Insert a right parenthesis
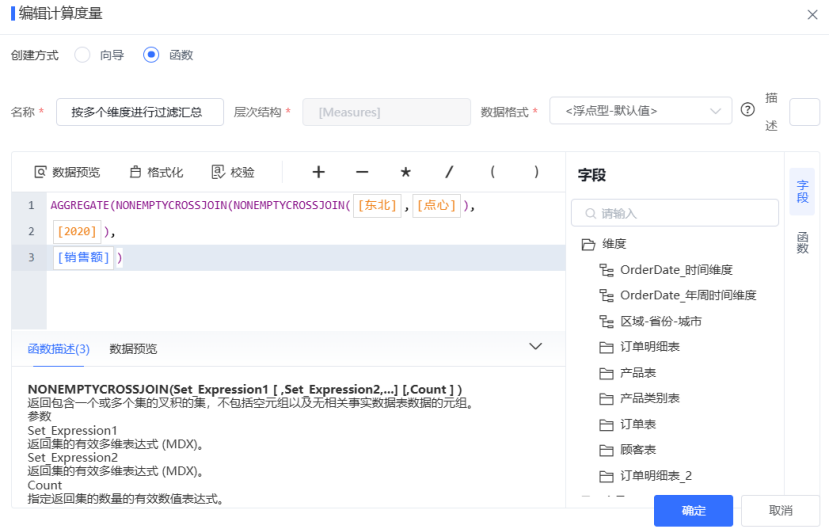 (536, 172)
